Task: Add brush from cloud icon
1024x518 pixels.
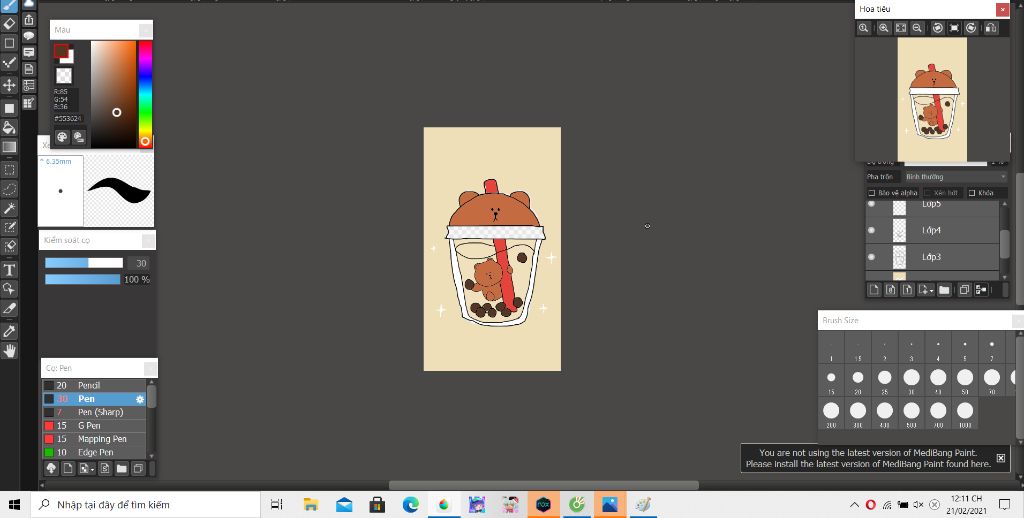Action: click(x=52, y=468)
